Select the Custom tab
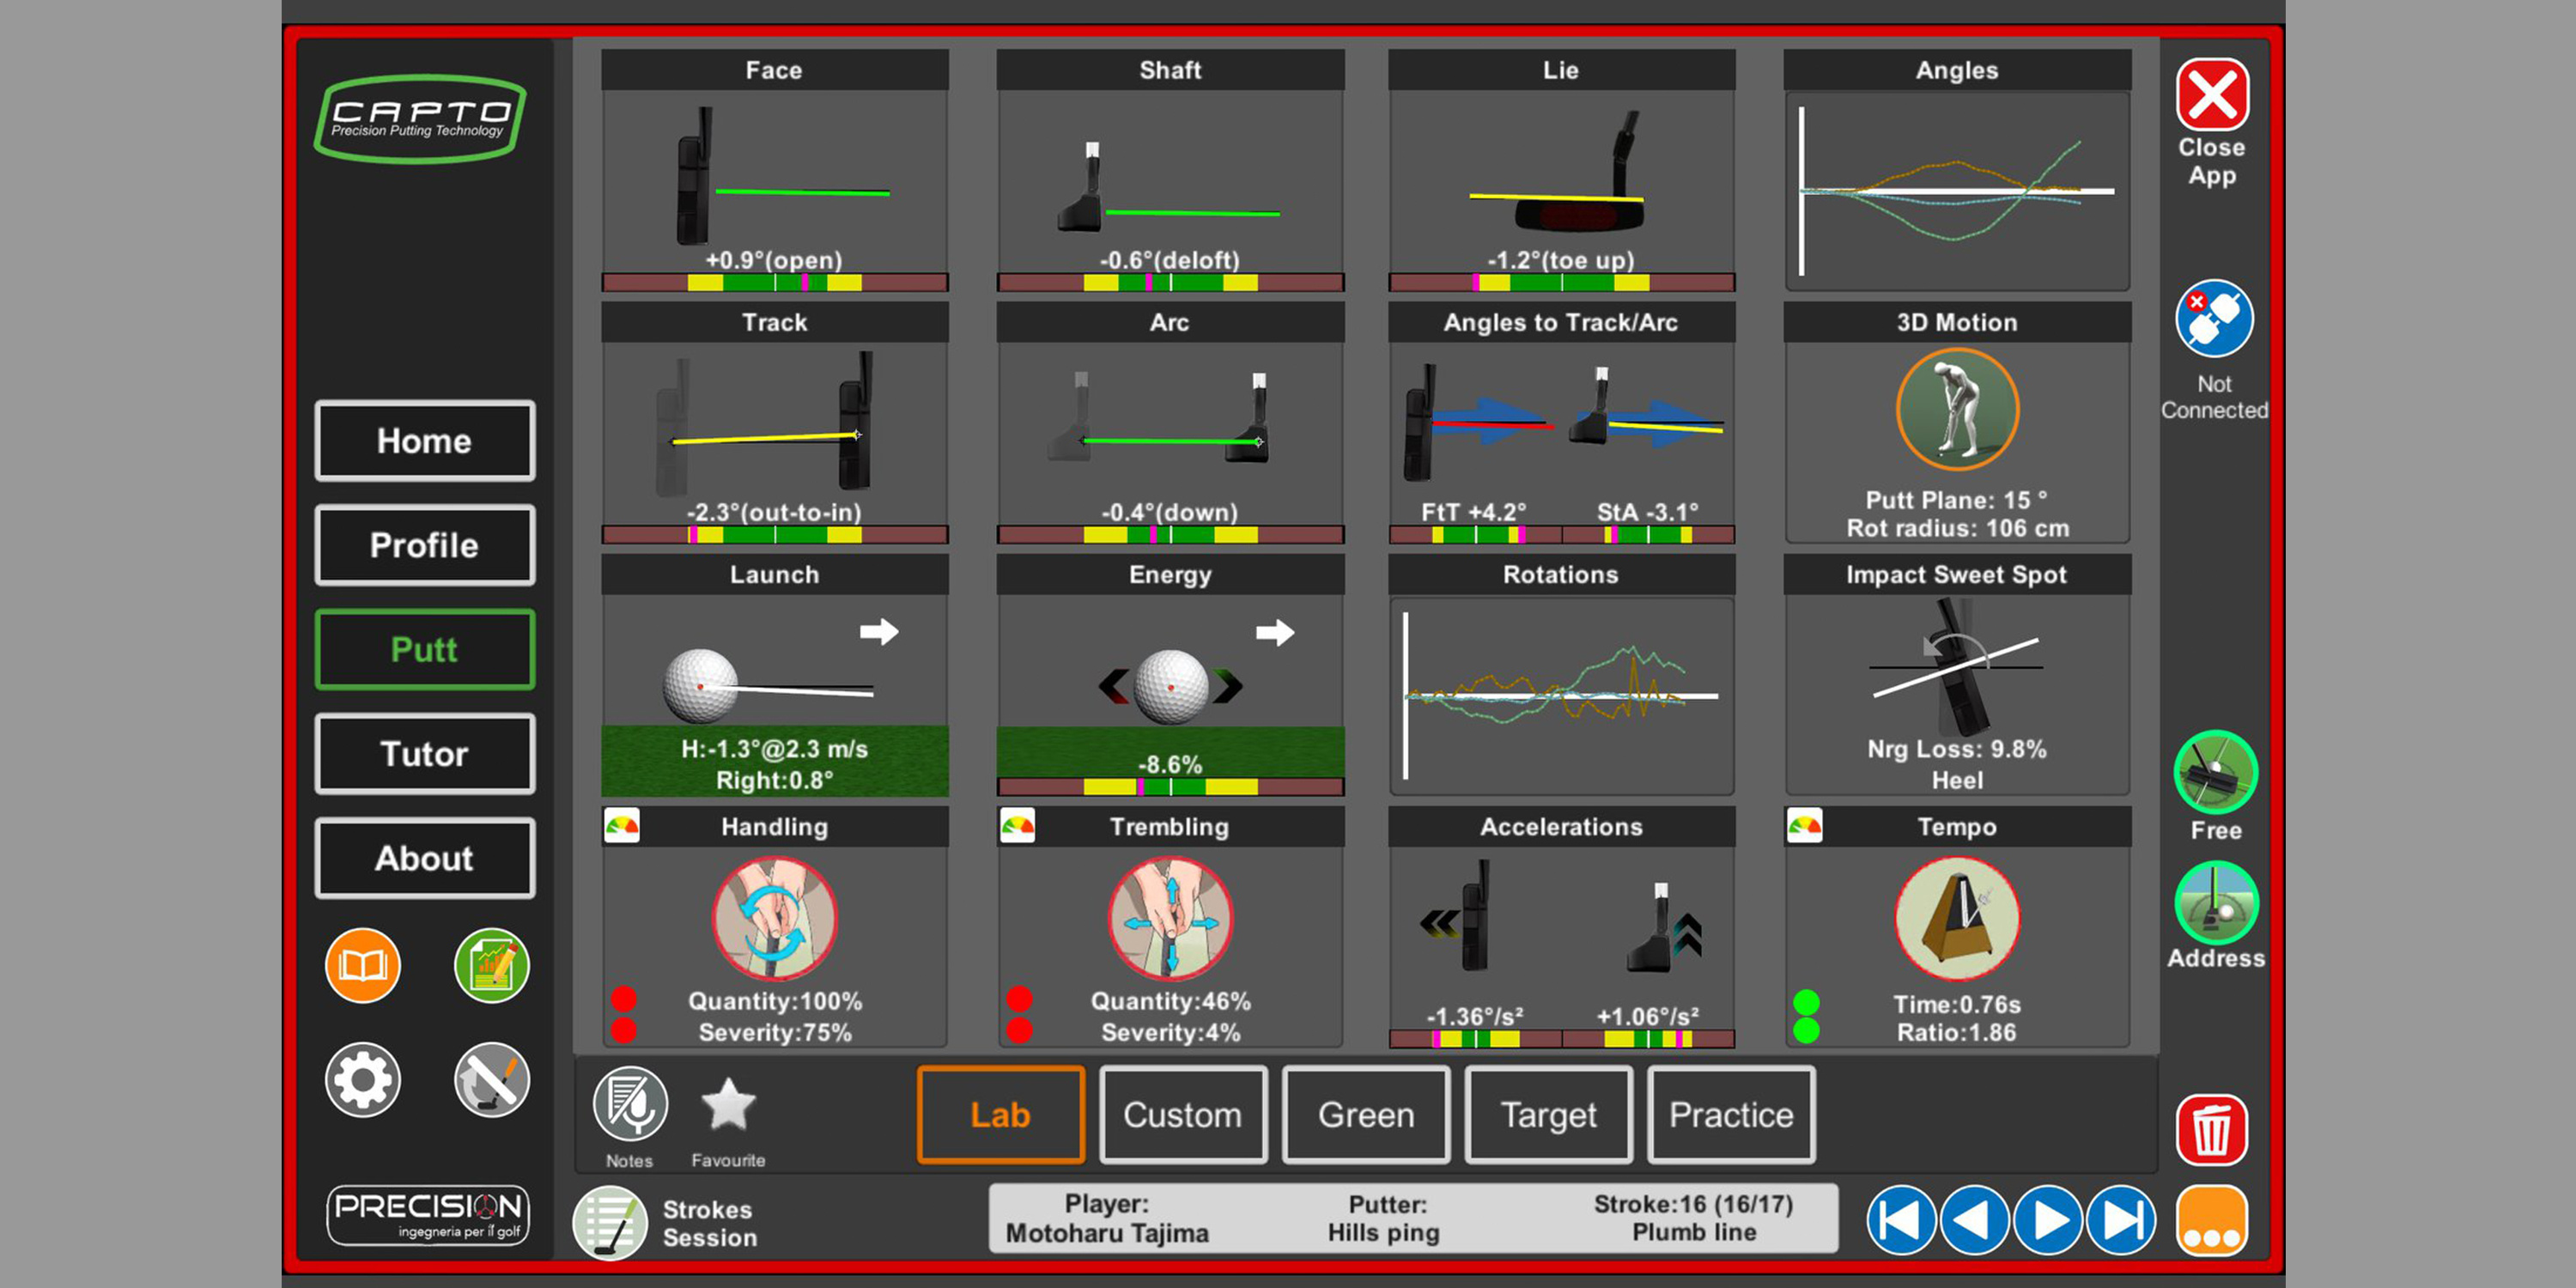The width and height of the screenshot is (2576, 1288). tap(1183, 1114)
